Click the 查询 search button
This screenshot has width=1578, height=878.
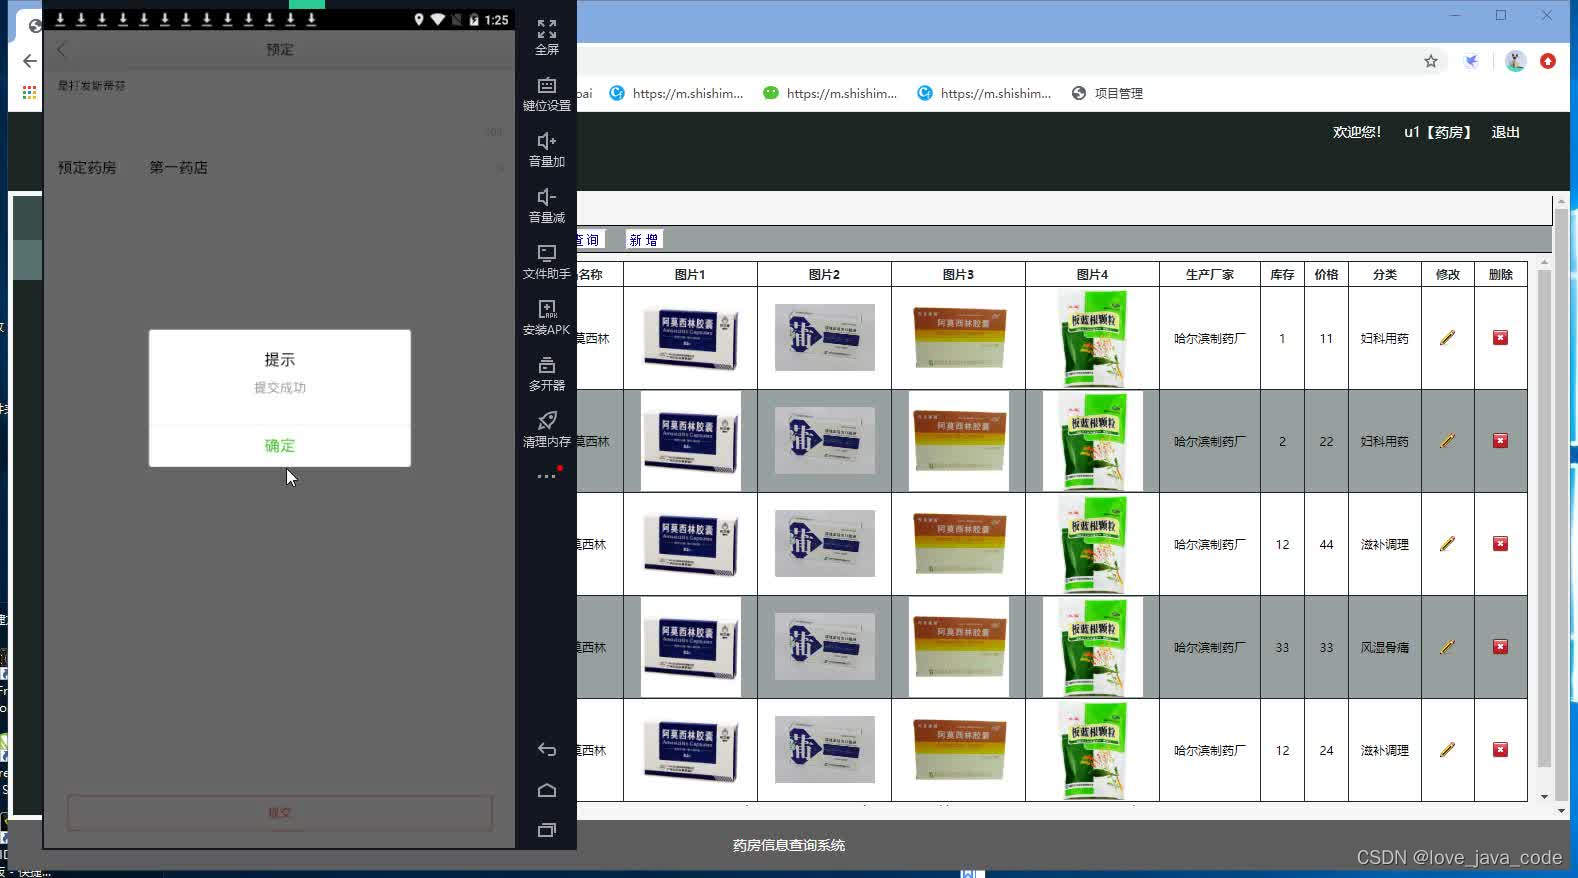590,240
